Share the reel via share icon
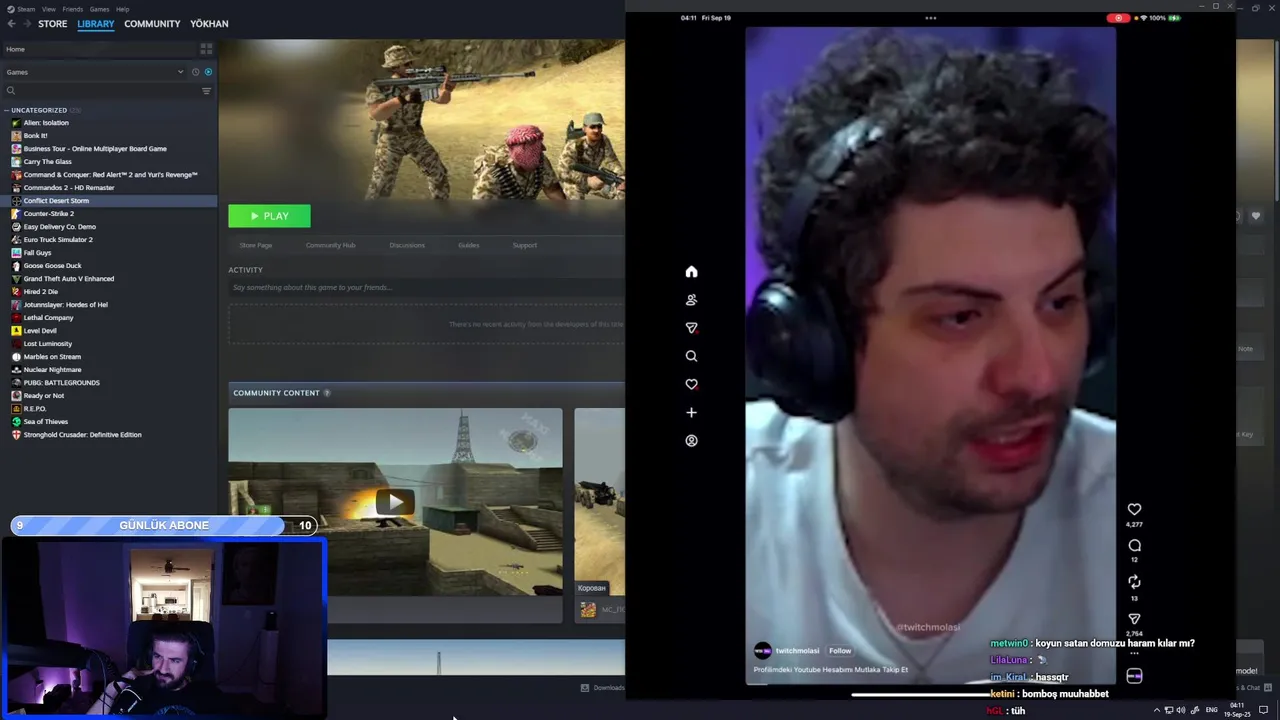Image resolution: width=1280 pixels, height=720 pixels. [1134, 619]
